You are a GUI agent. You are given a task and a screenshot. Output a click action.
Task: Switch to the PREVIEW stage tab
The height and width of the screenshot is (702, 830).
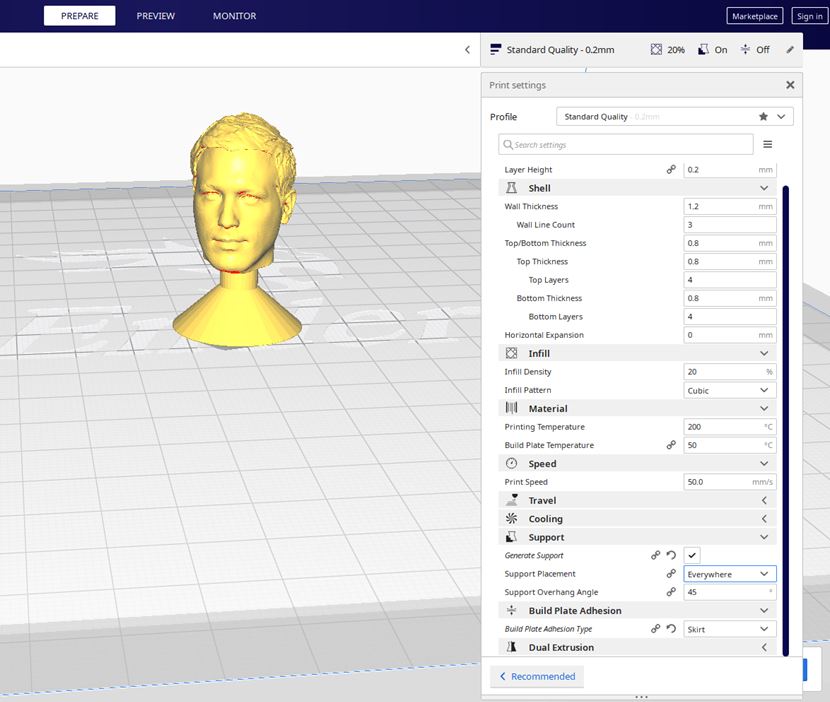156,16
